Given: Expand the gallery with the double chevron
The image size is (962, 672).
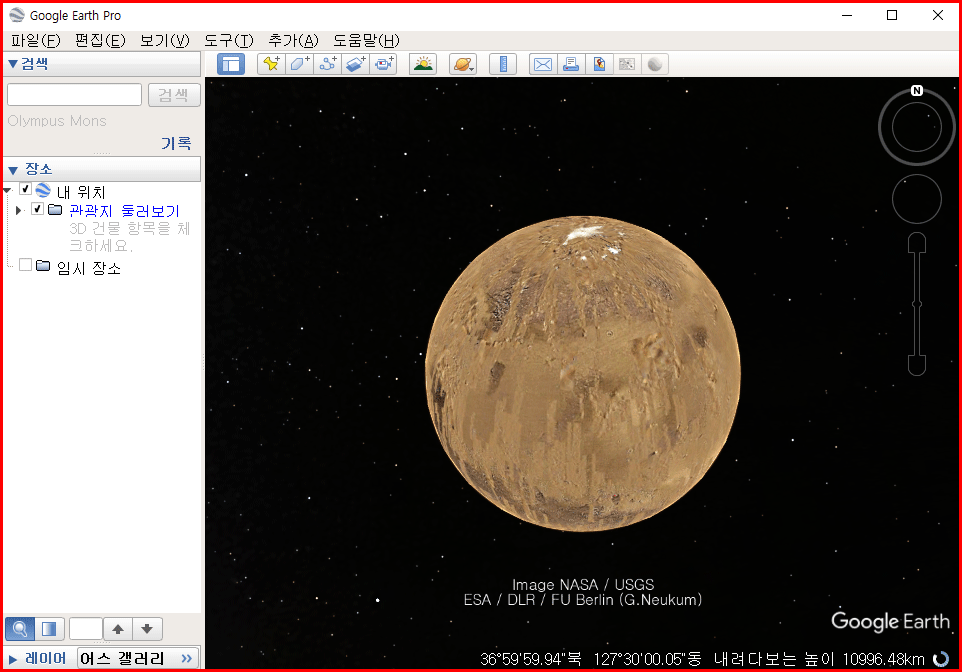Looking at the screenshot, I should click(187, 658).
